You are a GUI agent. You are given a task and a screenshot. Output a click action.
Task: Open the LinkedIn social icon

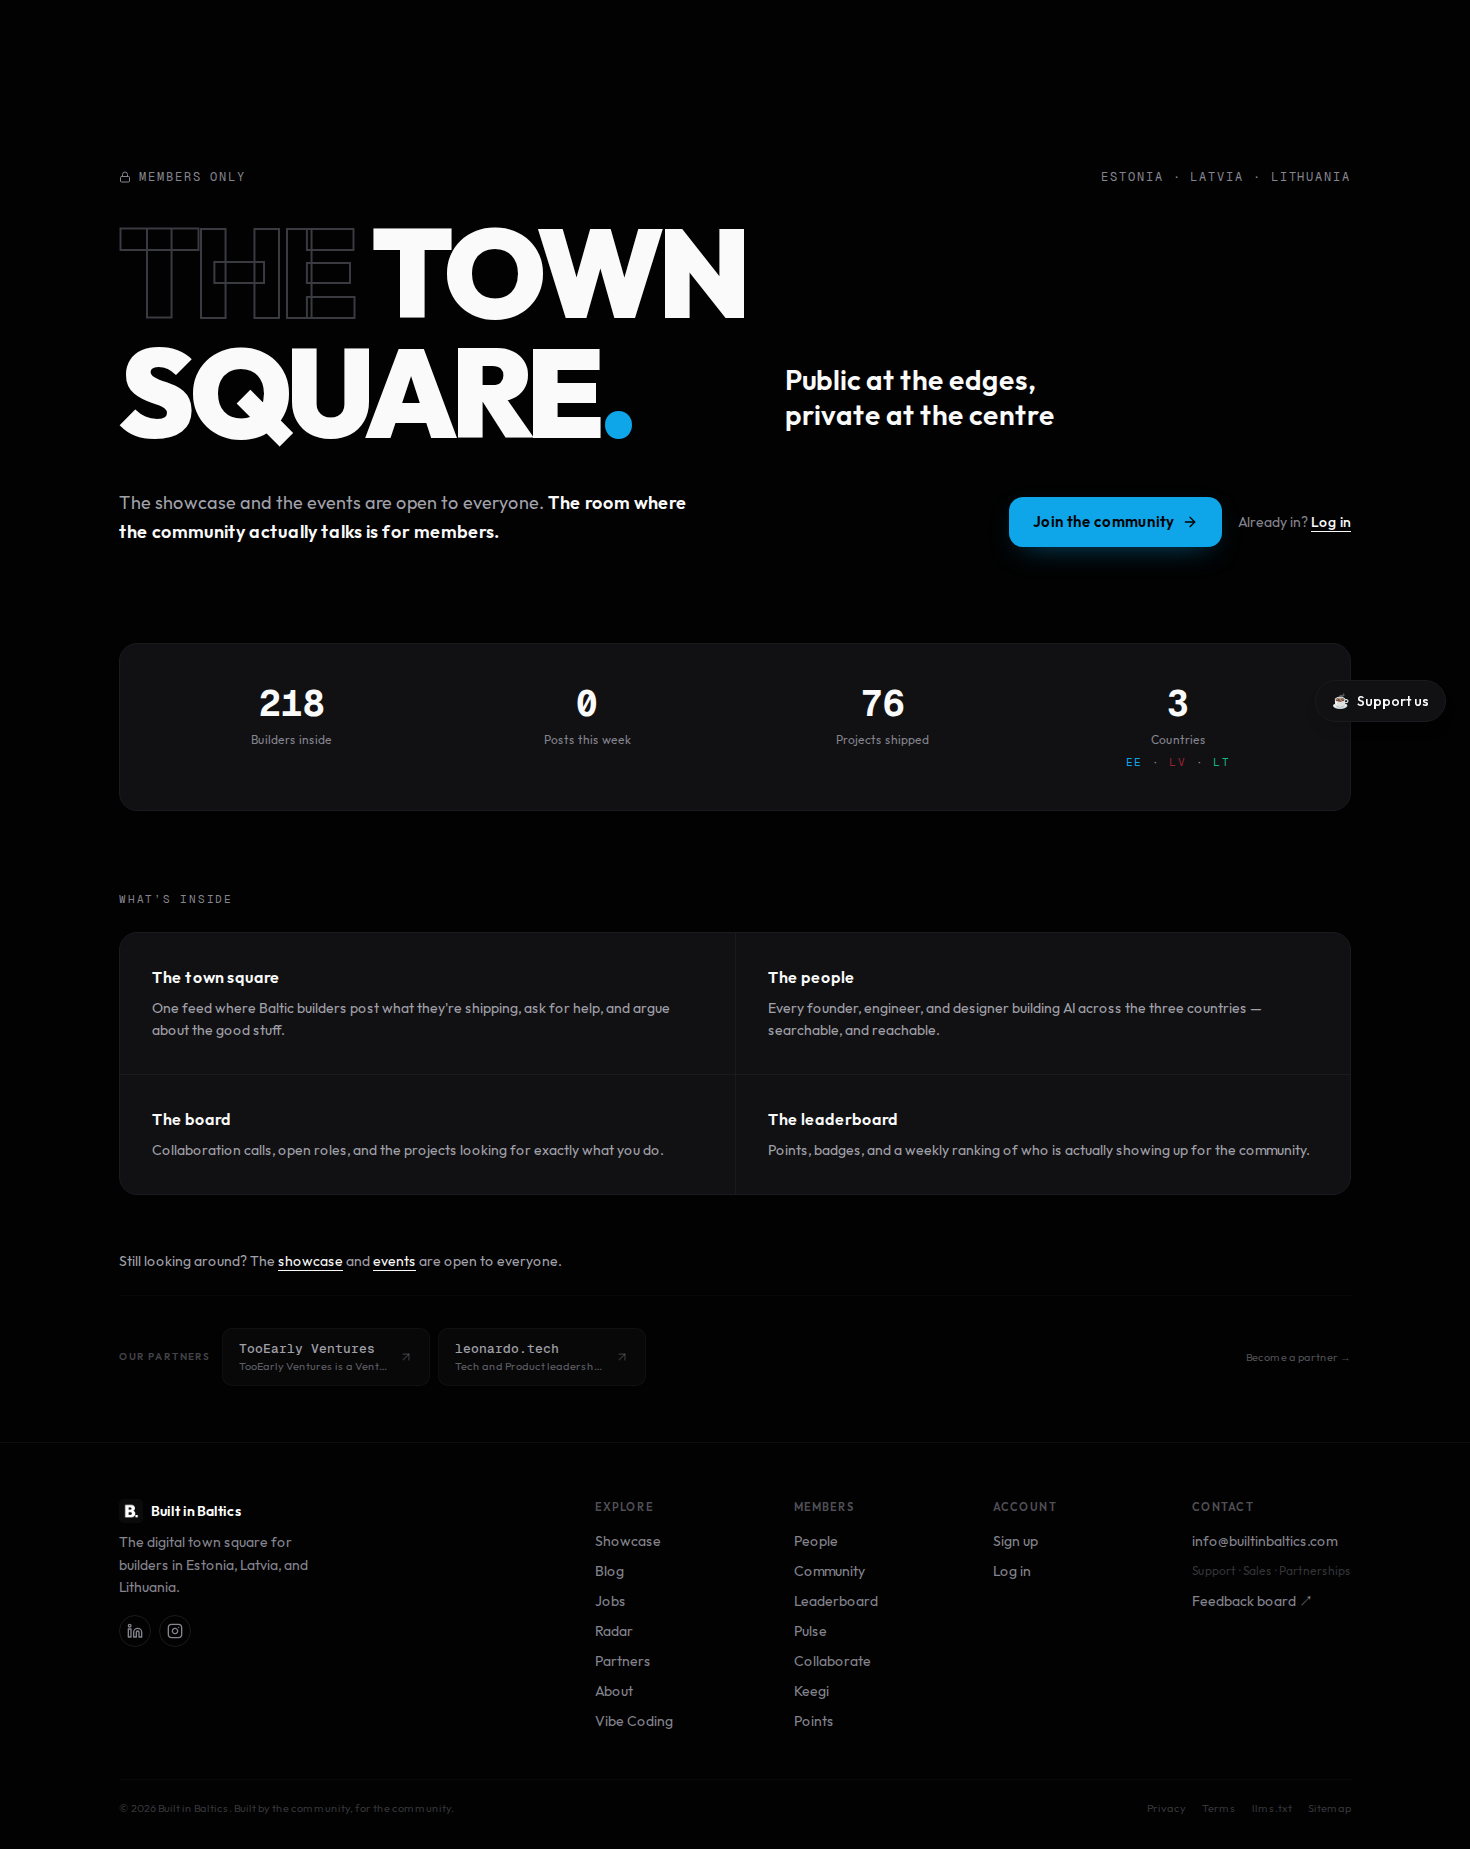pos(135,1631)
